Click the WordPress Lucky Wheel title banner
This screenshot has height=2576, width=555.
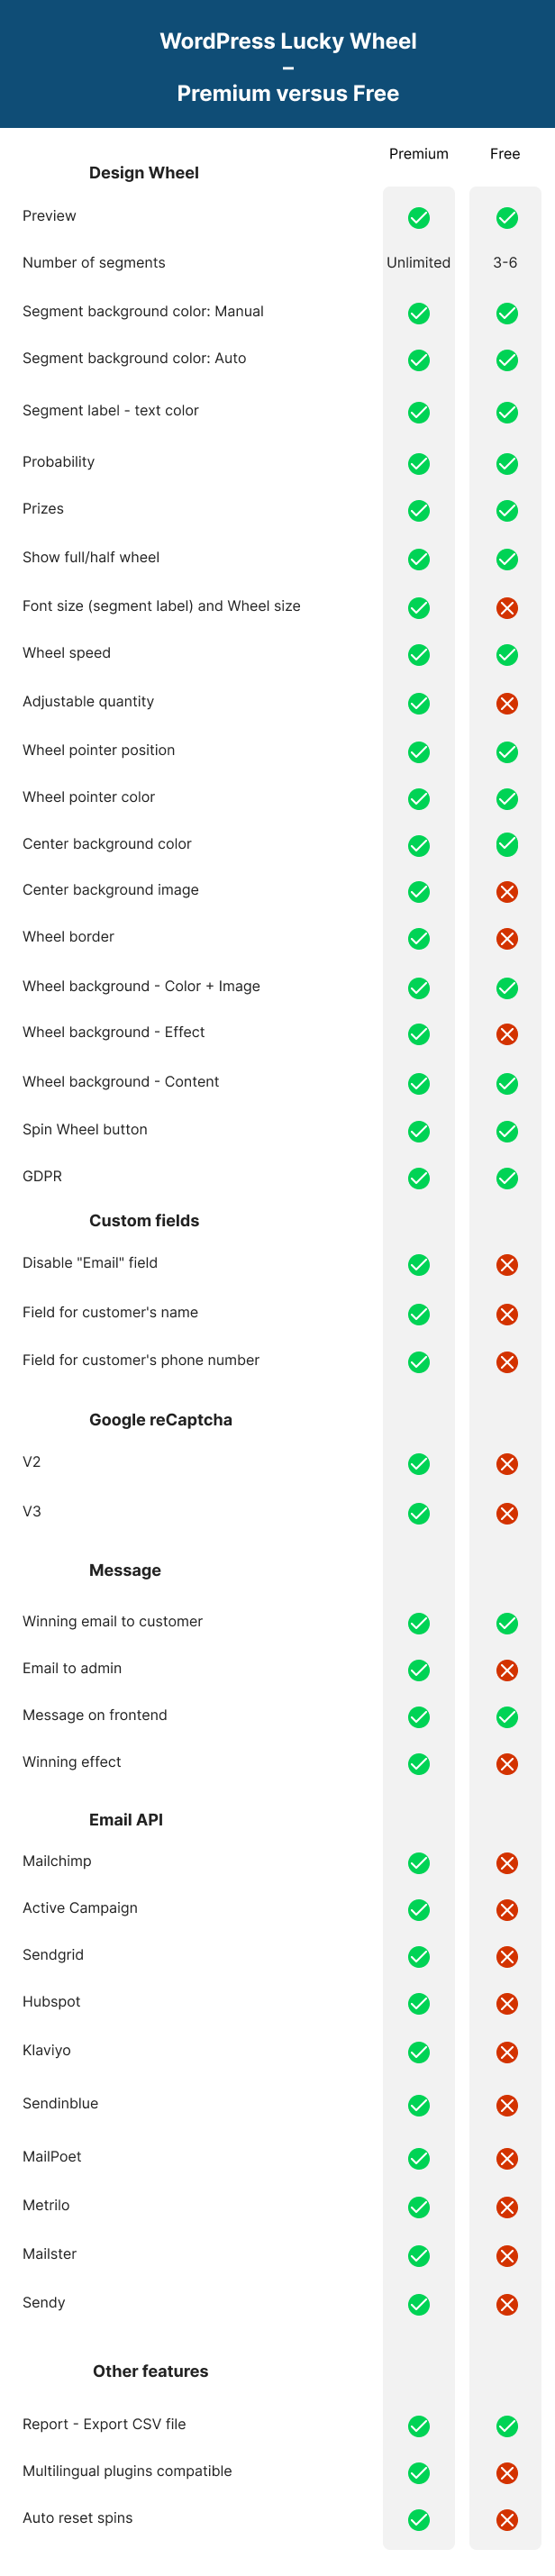[x=277, y=64]
